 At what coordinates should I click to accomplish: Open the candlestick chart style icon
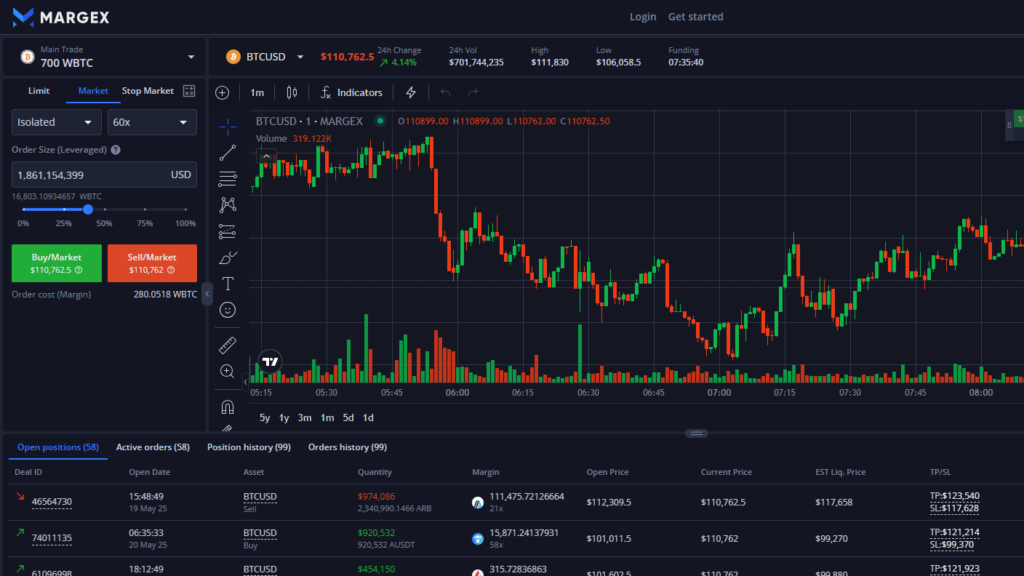tap(292, 93)
